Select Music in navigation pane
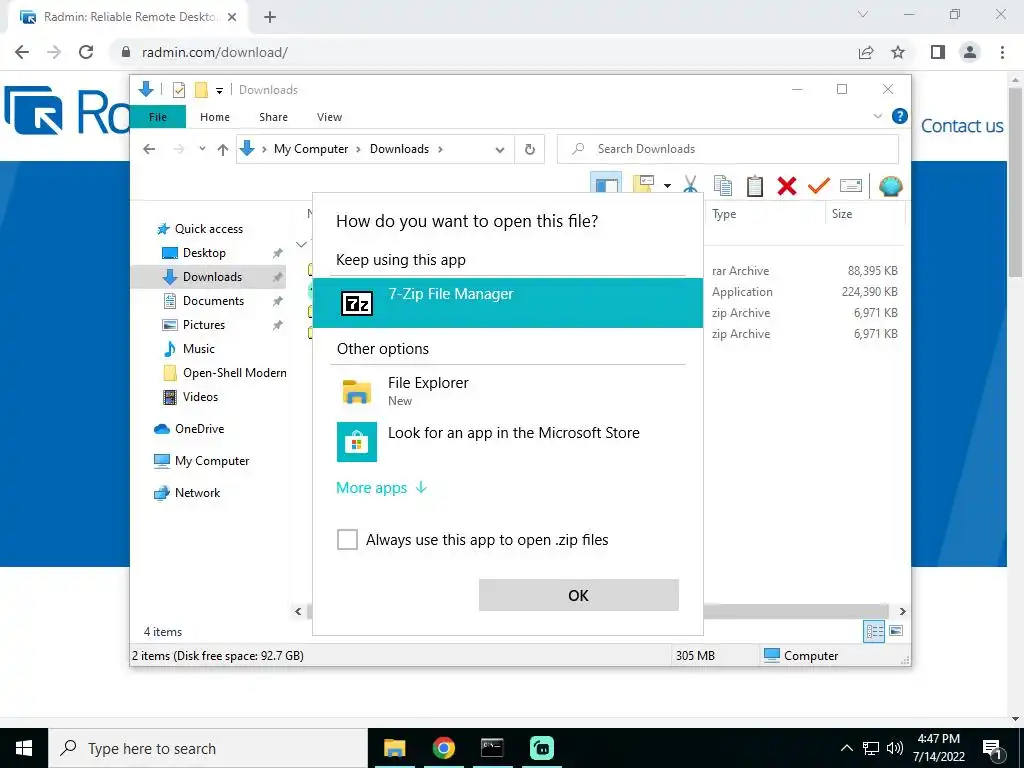The width and height of the screenshot is (1024, 768). coord(199,349)
